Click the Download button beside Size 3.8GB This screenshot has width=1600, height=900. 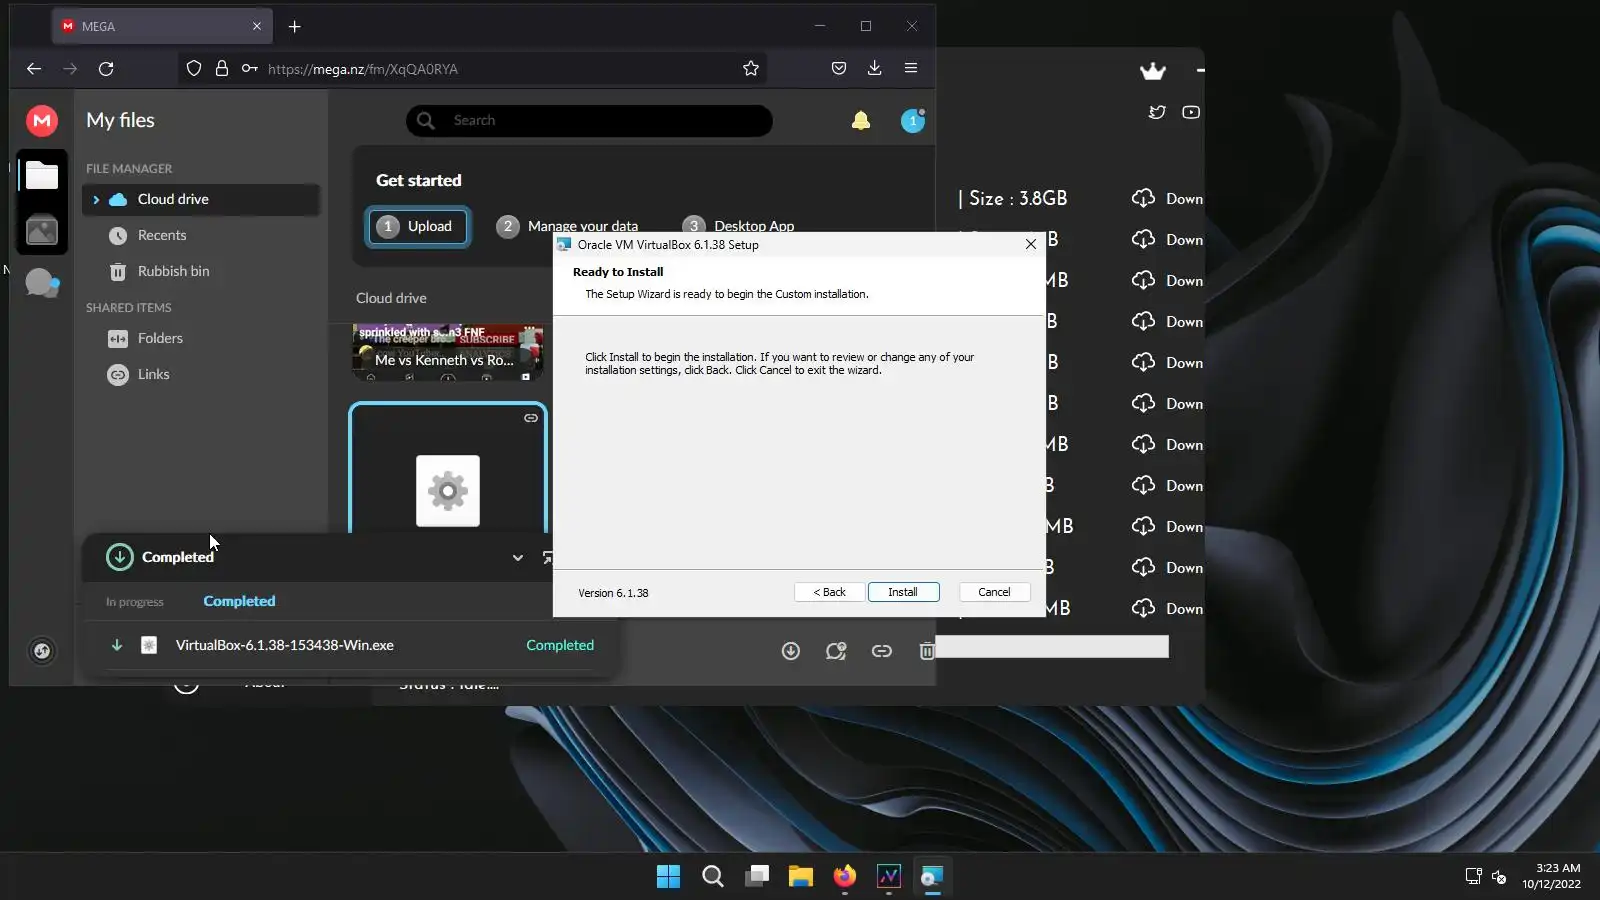click(1167, 199)
